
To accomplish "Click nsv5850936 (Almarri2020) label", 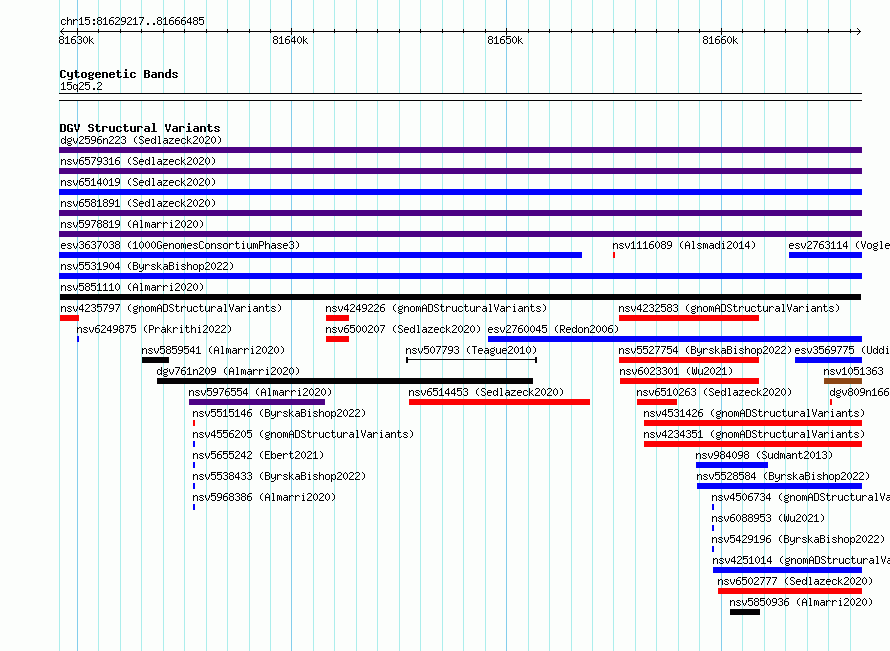I will [801, 602].
